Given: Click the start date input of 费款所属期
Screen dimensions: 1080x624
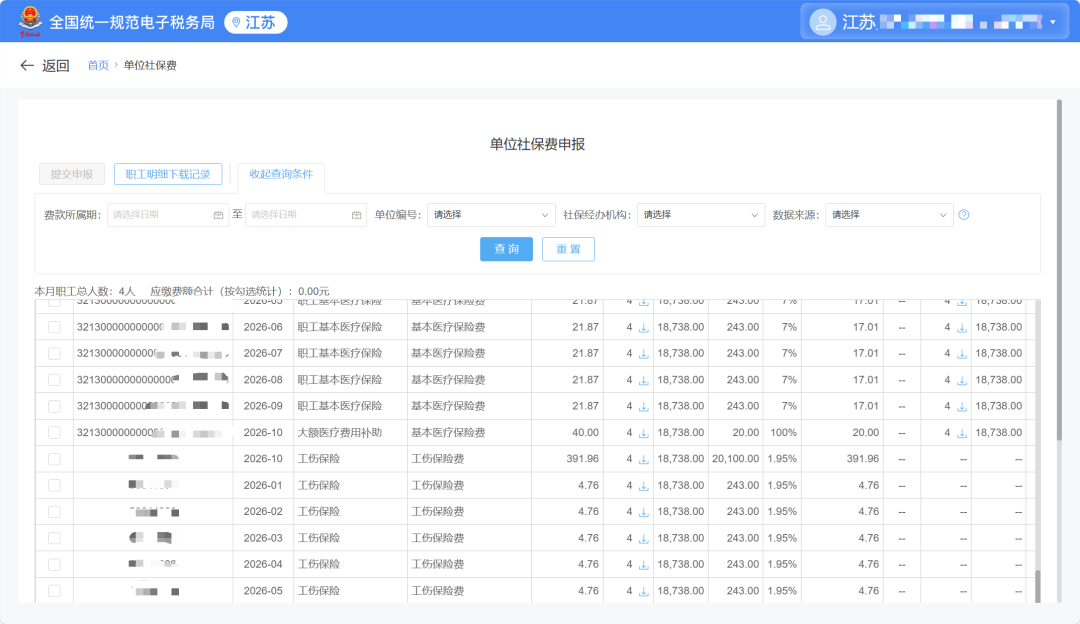Looking at the screenshot, I should tap(168, 215).
